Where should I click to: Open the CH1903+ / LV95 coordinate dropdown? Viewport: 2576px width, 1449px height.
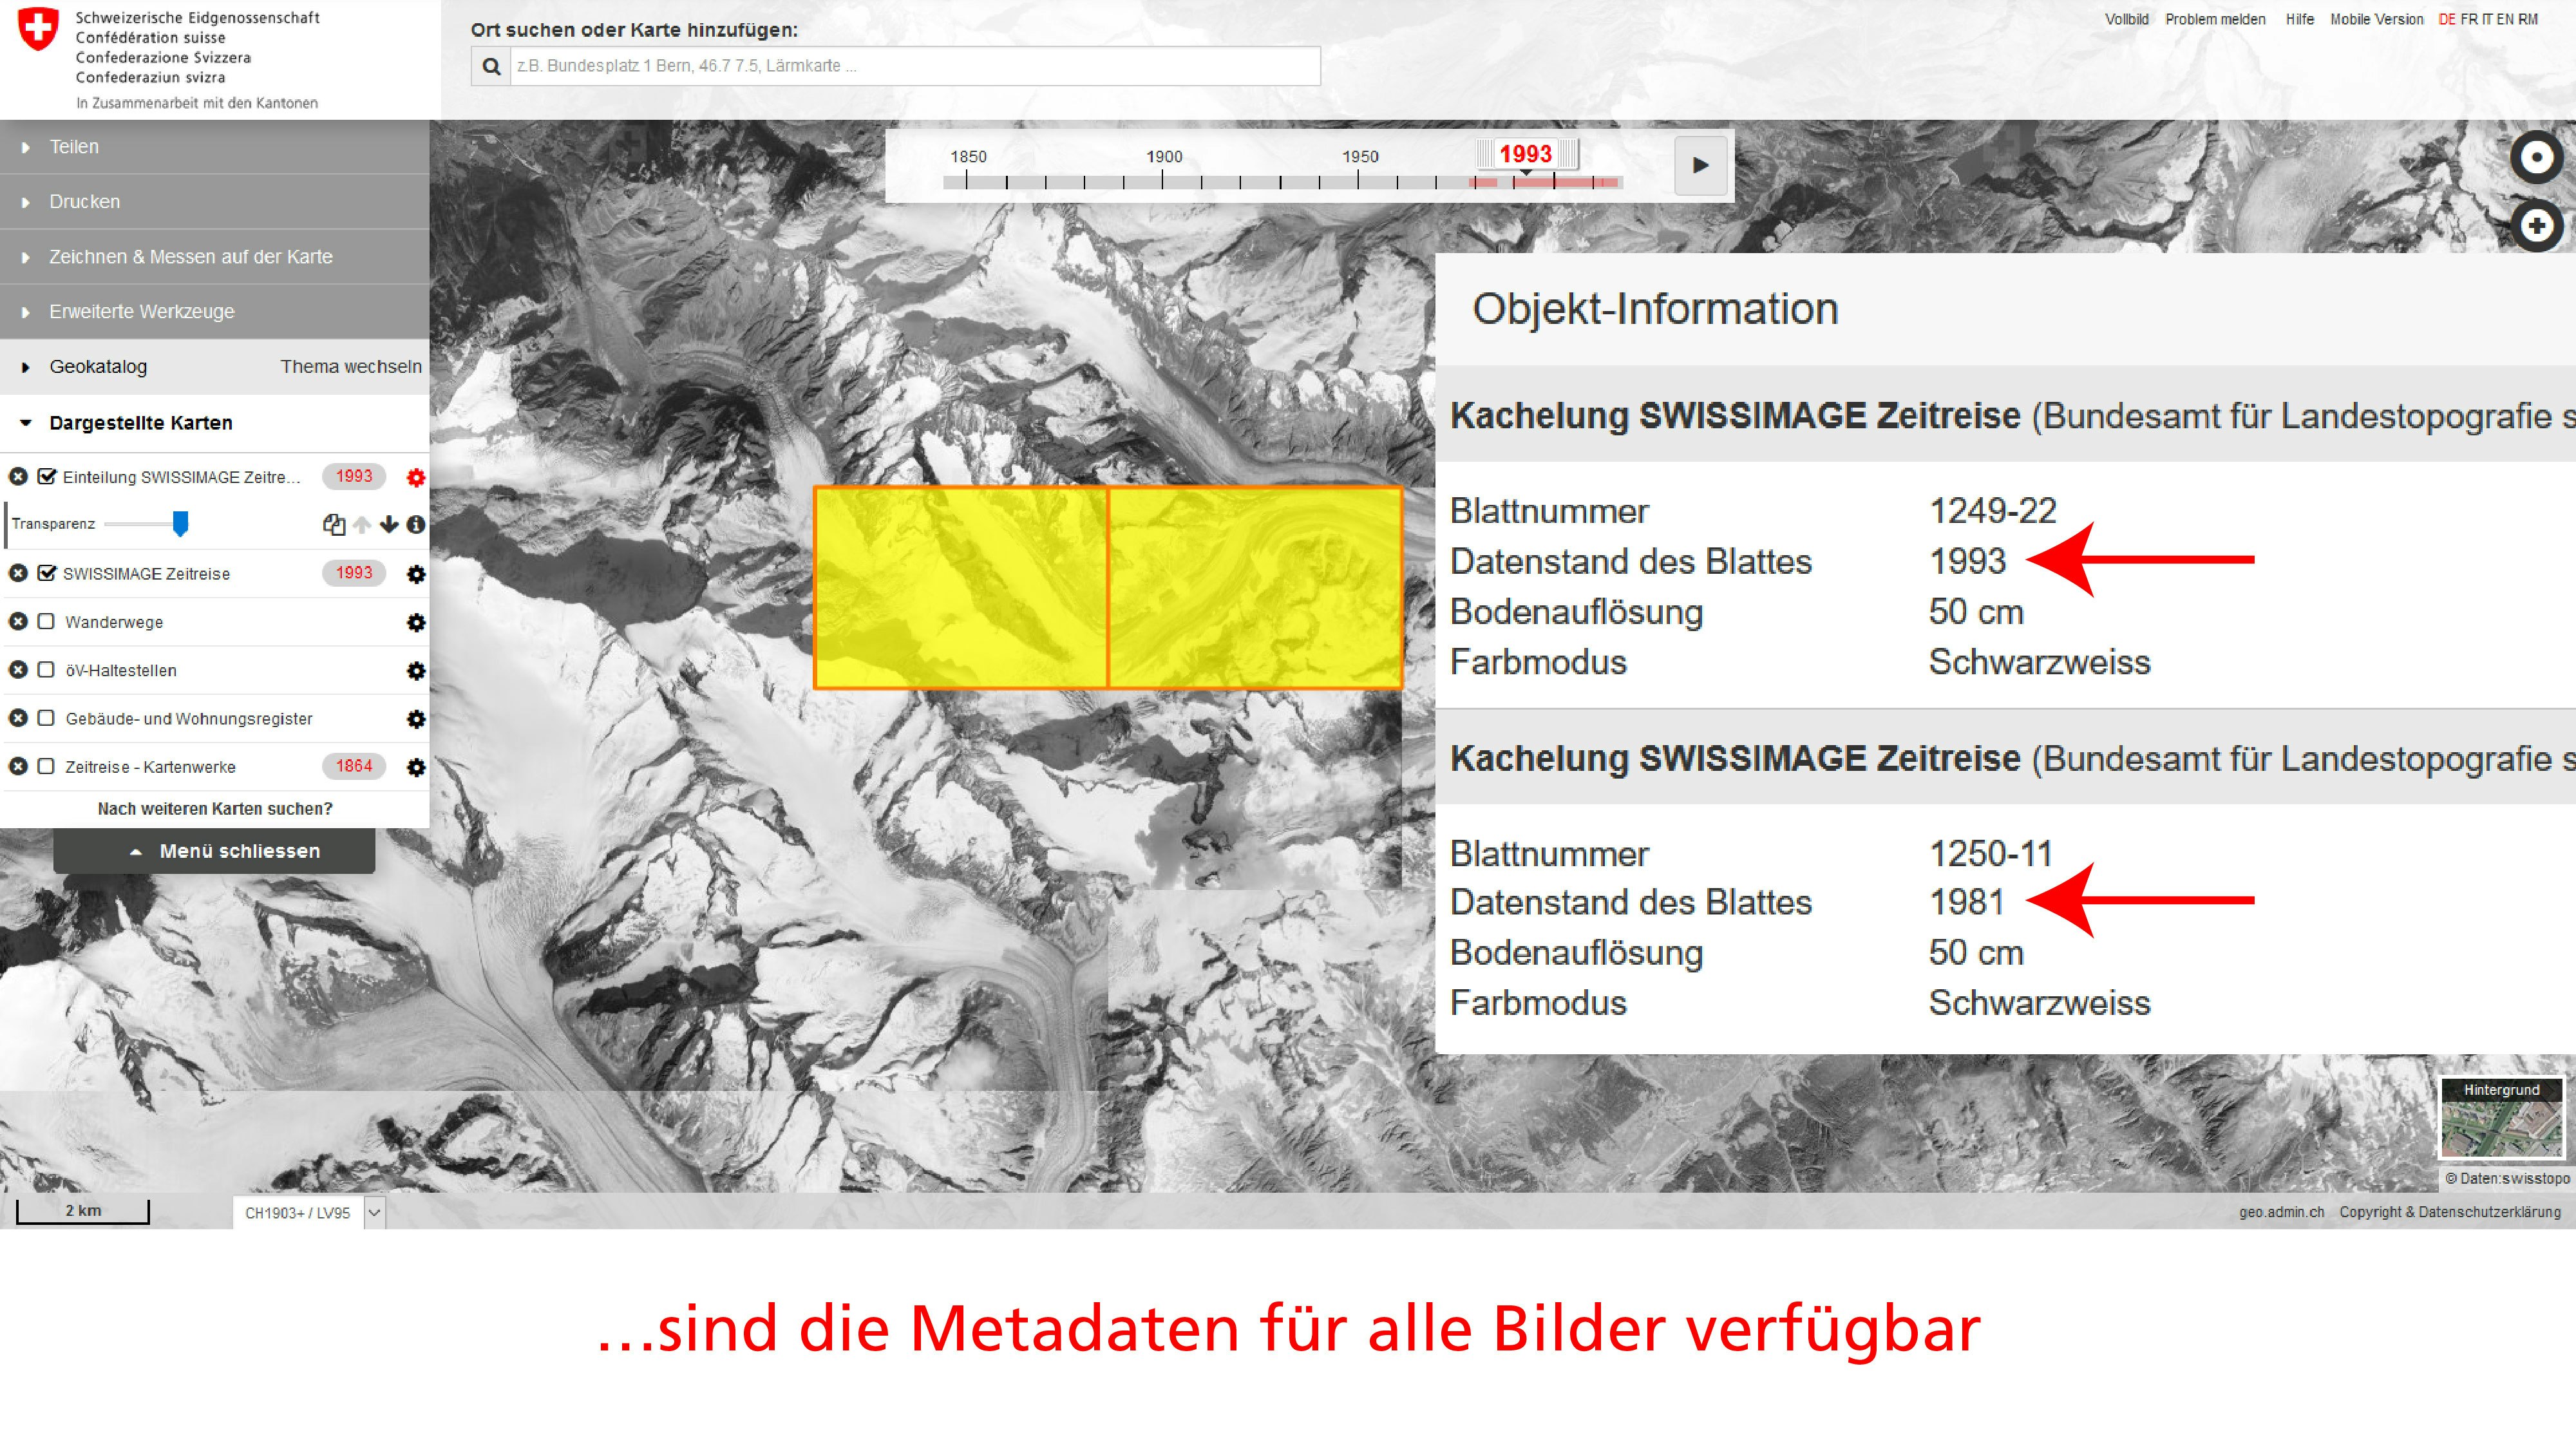pyautogui.click(x=374, y=1213)
